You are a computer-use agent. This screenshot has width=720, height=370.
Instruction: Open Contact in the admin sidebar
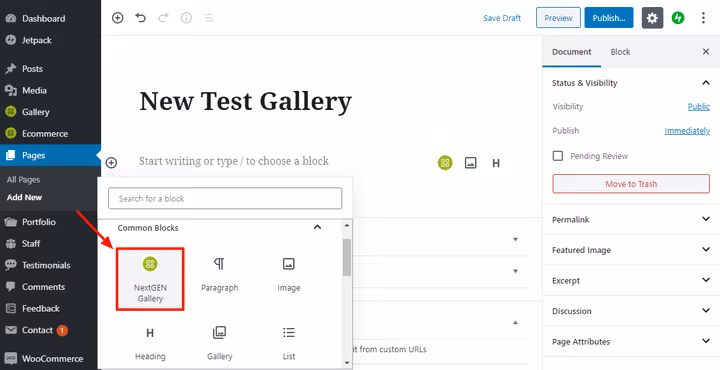coord(37,330)
